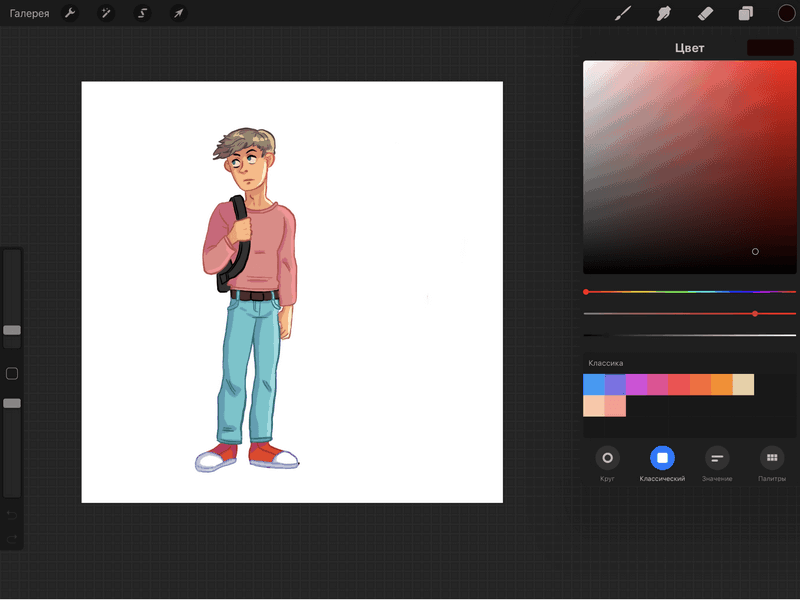Return to the Галерея gallery

tap(30, 14)
